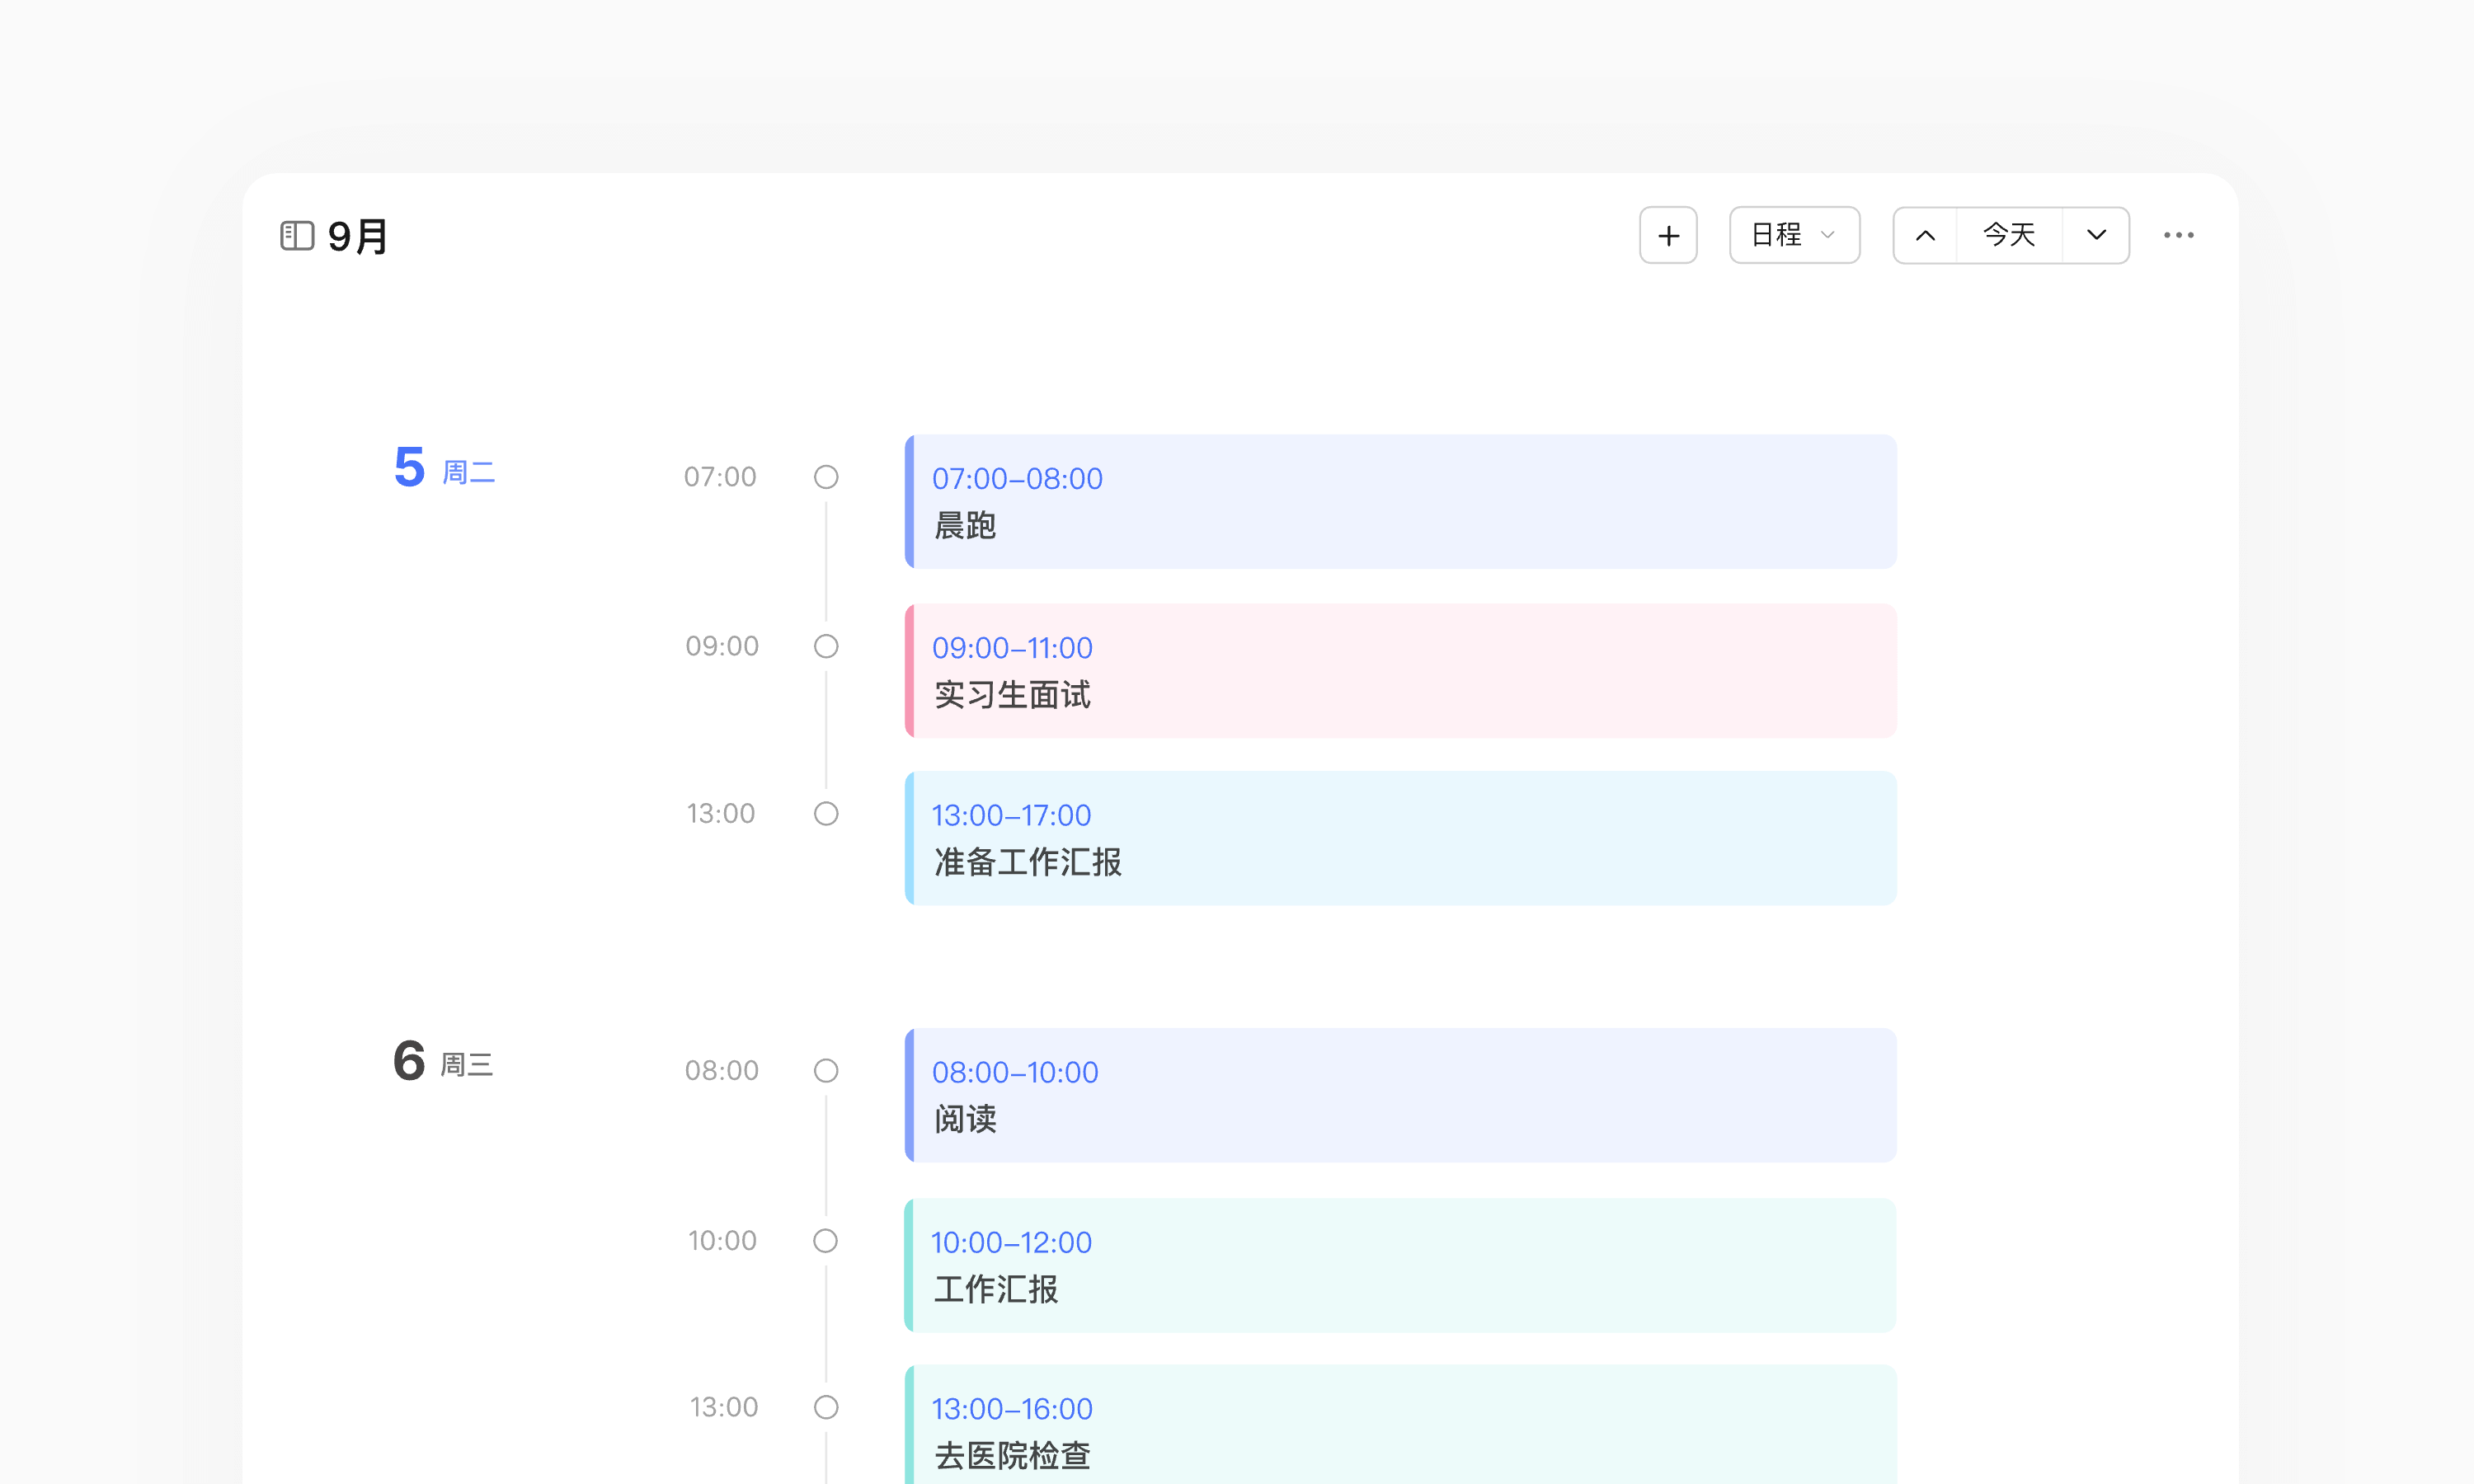
Task: Check the 07:00 晨跑 completion circle
Action: [x=826, y=477]
